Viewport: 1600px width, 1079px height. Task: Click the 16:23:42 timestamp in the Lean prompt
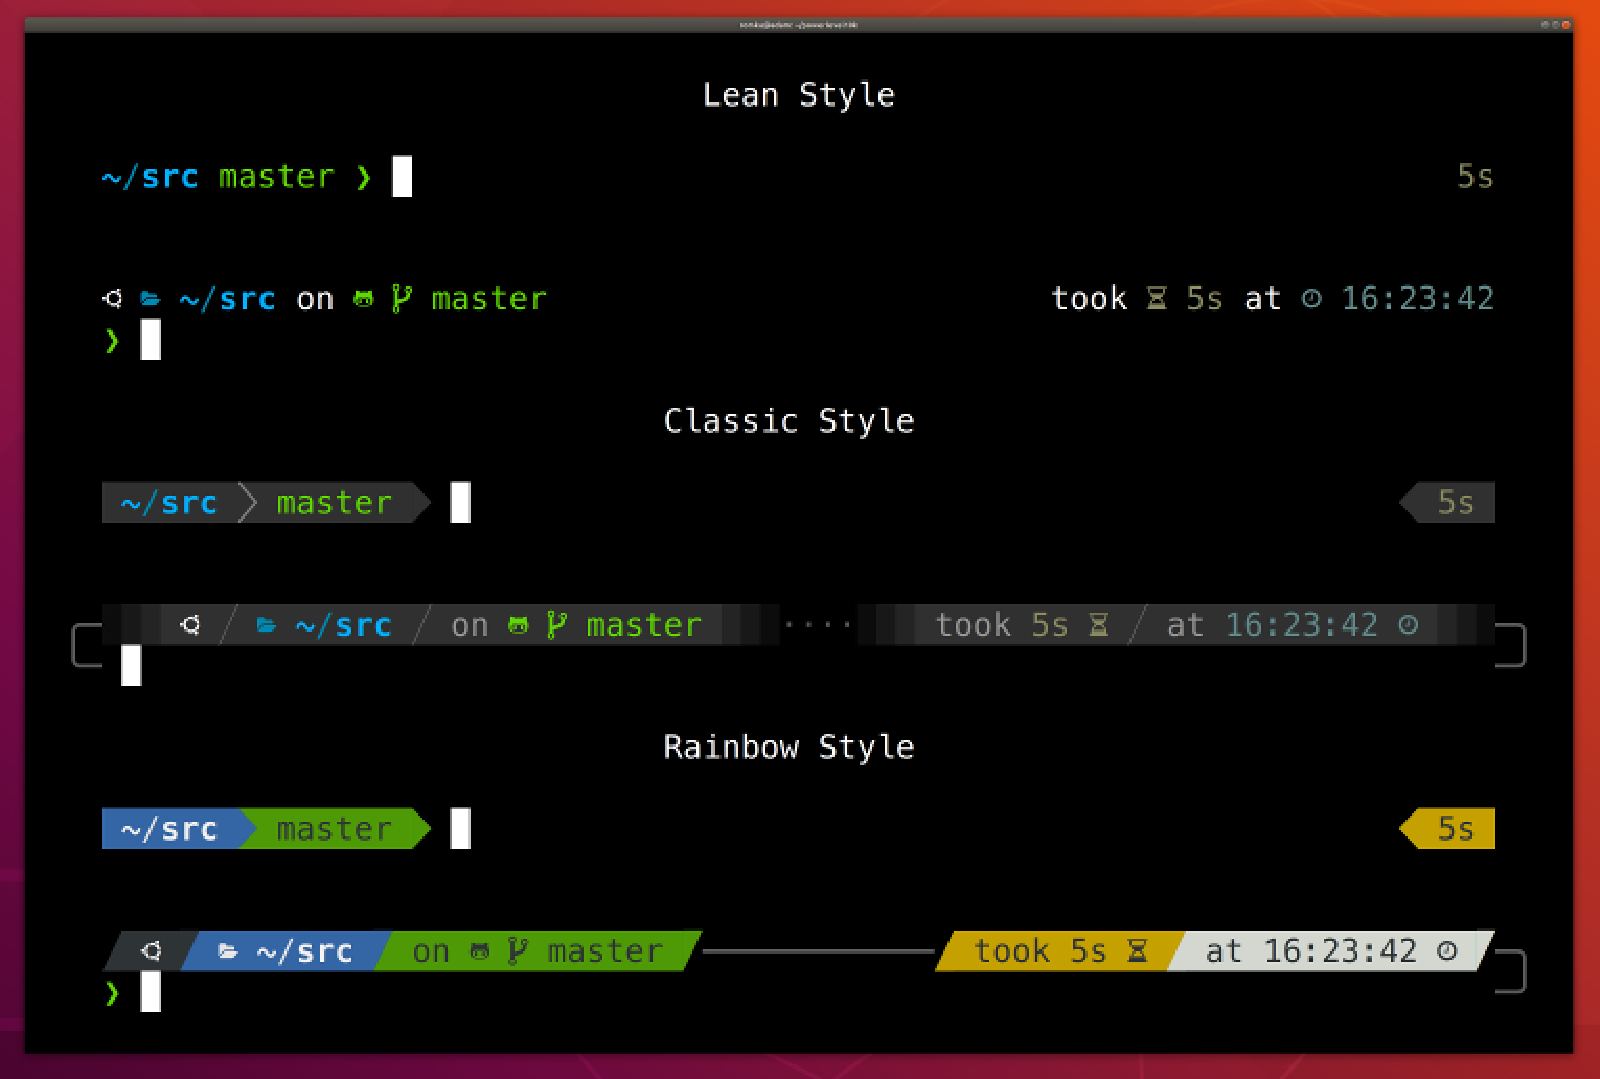[1416, 298]
